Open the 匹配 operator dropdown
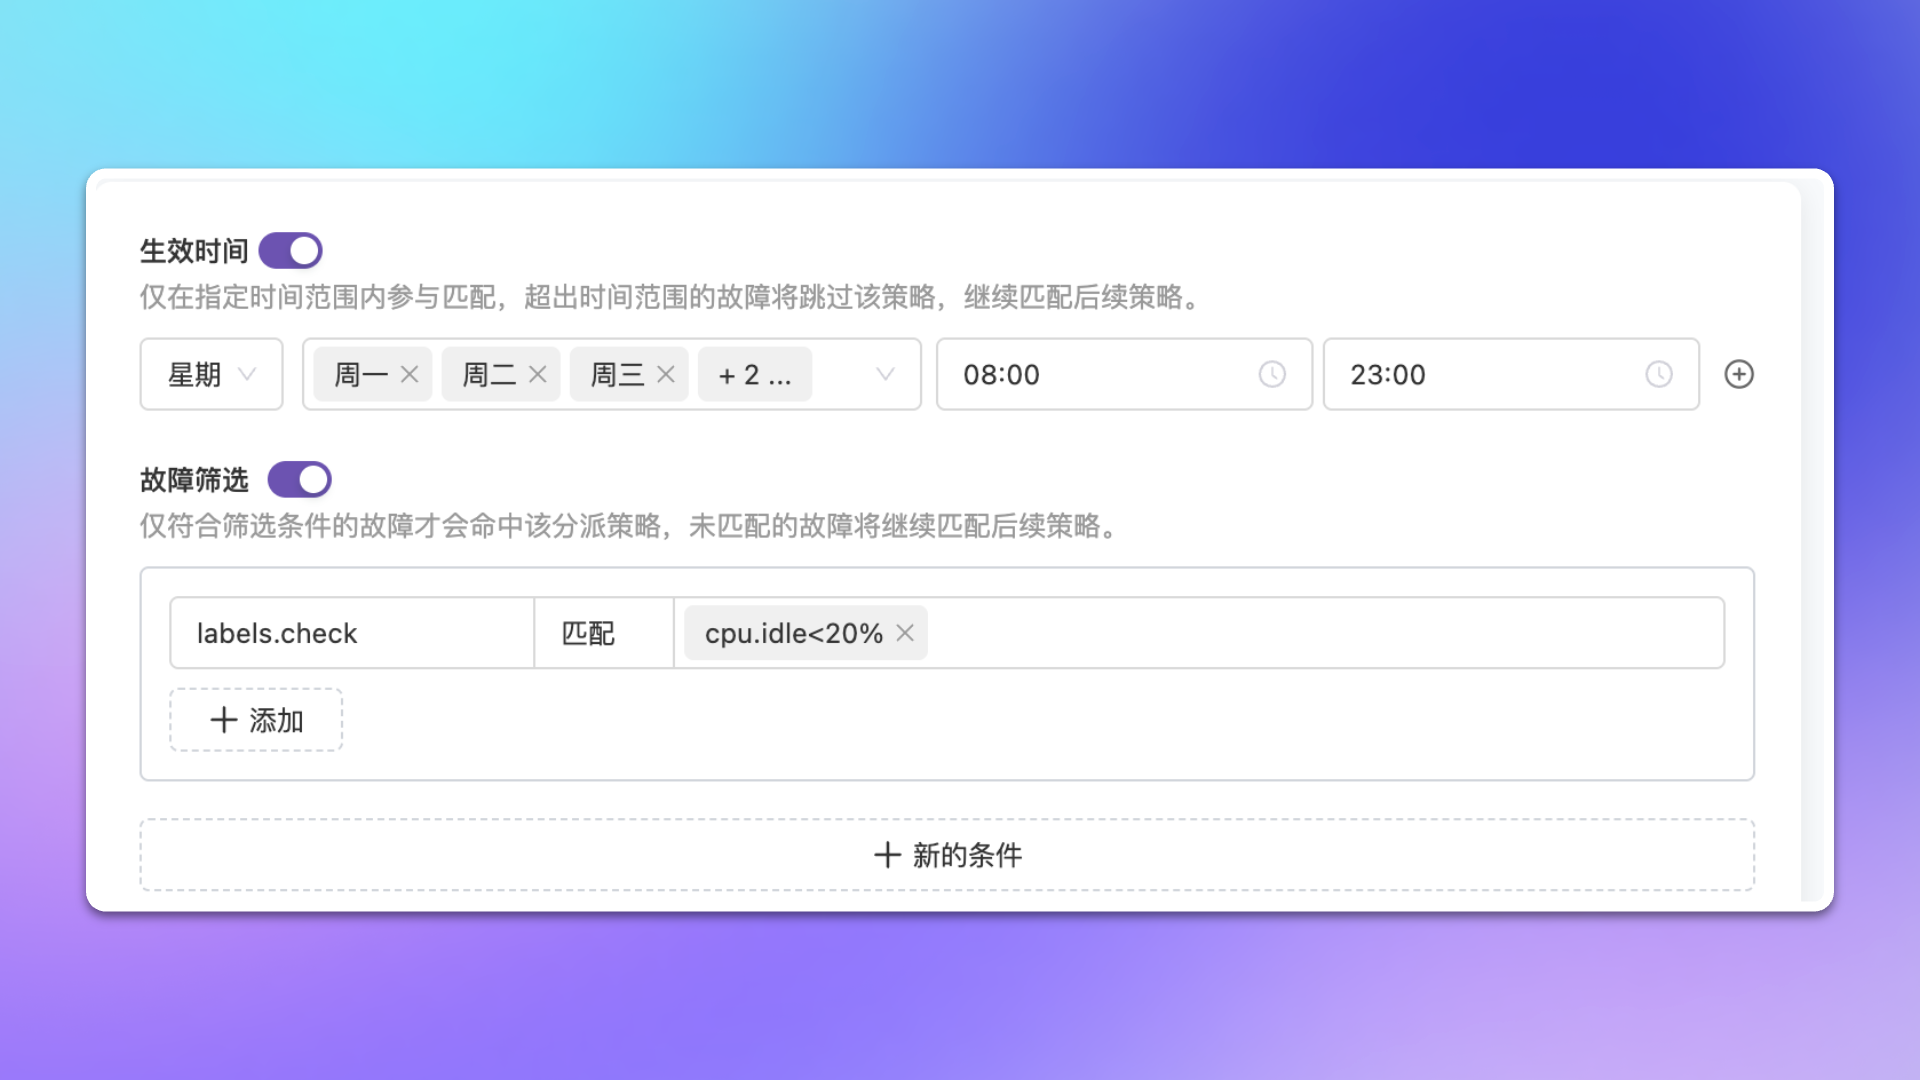This screenshot has height=1080, width=1920. tap(603, 633)
